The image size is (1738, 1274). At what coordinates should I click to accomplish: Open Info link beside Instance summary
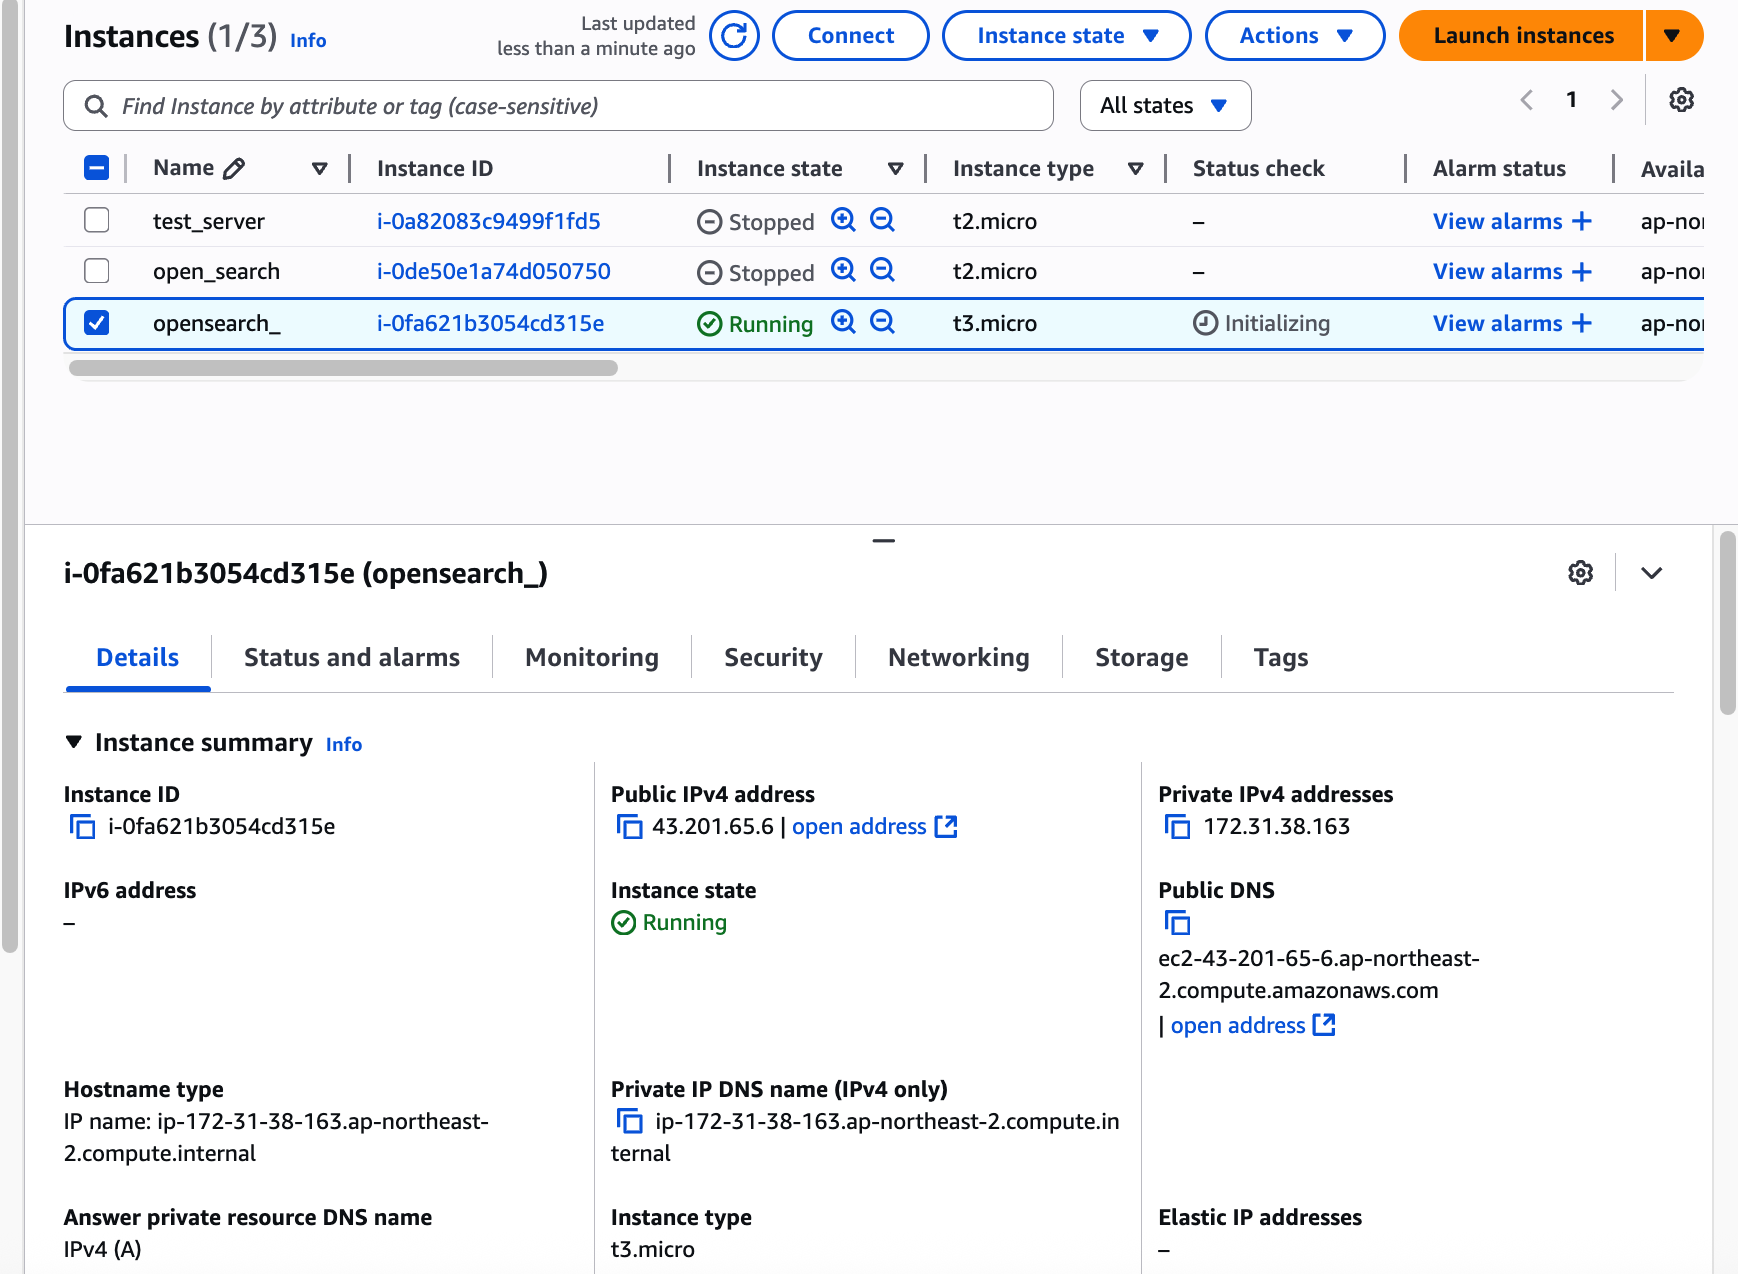(x=344, y=744)
